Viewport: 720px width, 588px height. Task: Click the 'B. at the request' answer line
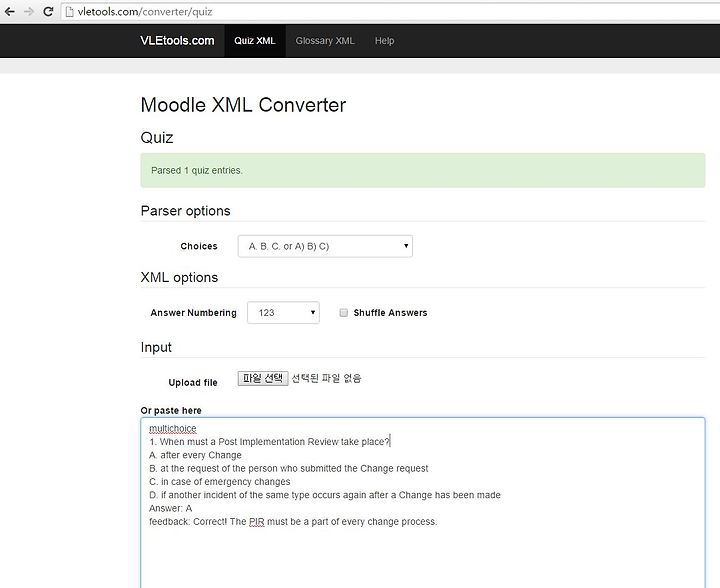[x=288, y=468]
